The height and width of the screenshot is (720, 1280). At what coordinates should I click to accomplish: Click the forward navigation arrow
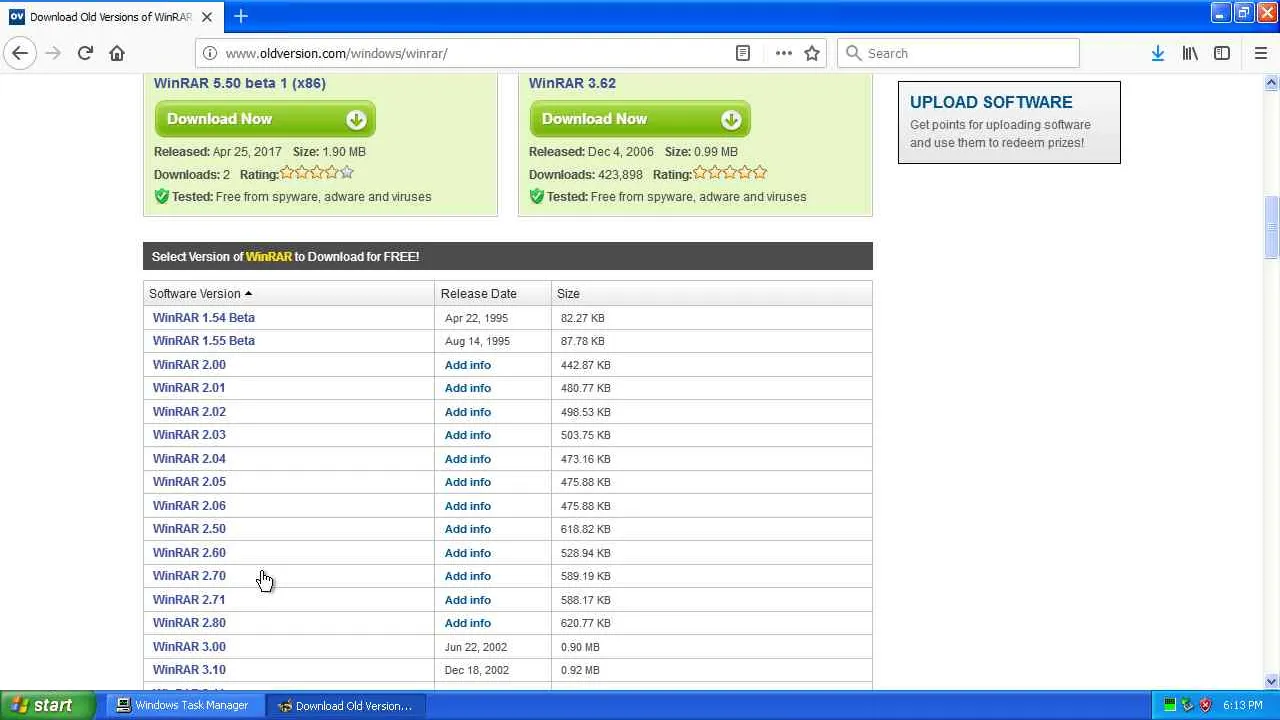point(53,53)
